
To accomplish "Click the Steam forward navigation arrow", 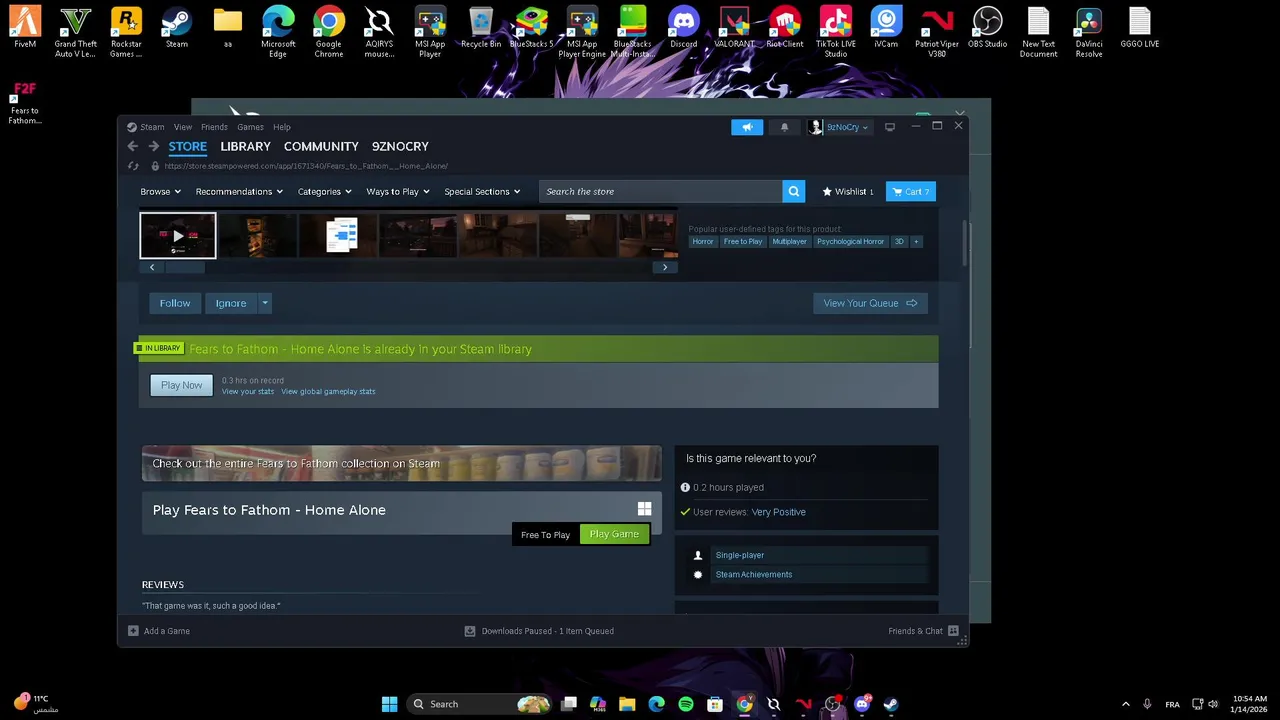I will point(153,146).
